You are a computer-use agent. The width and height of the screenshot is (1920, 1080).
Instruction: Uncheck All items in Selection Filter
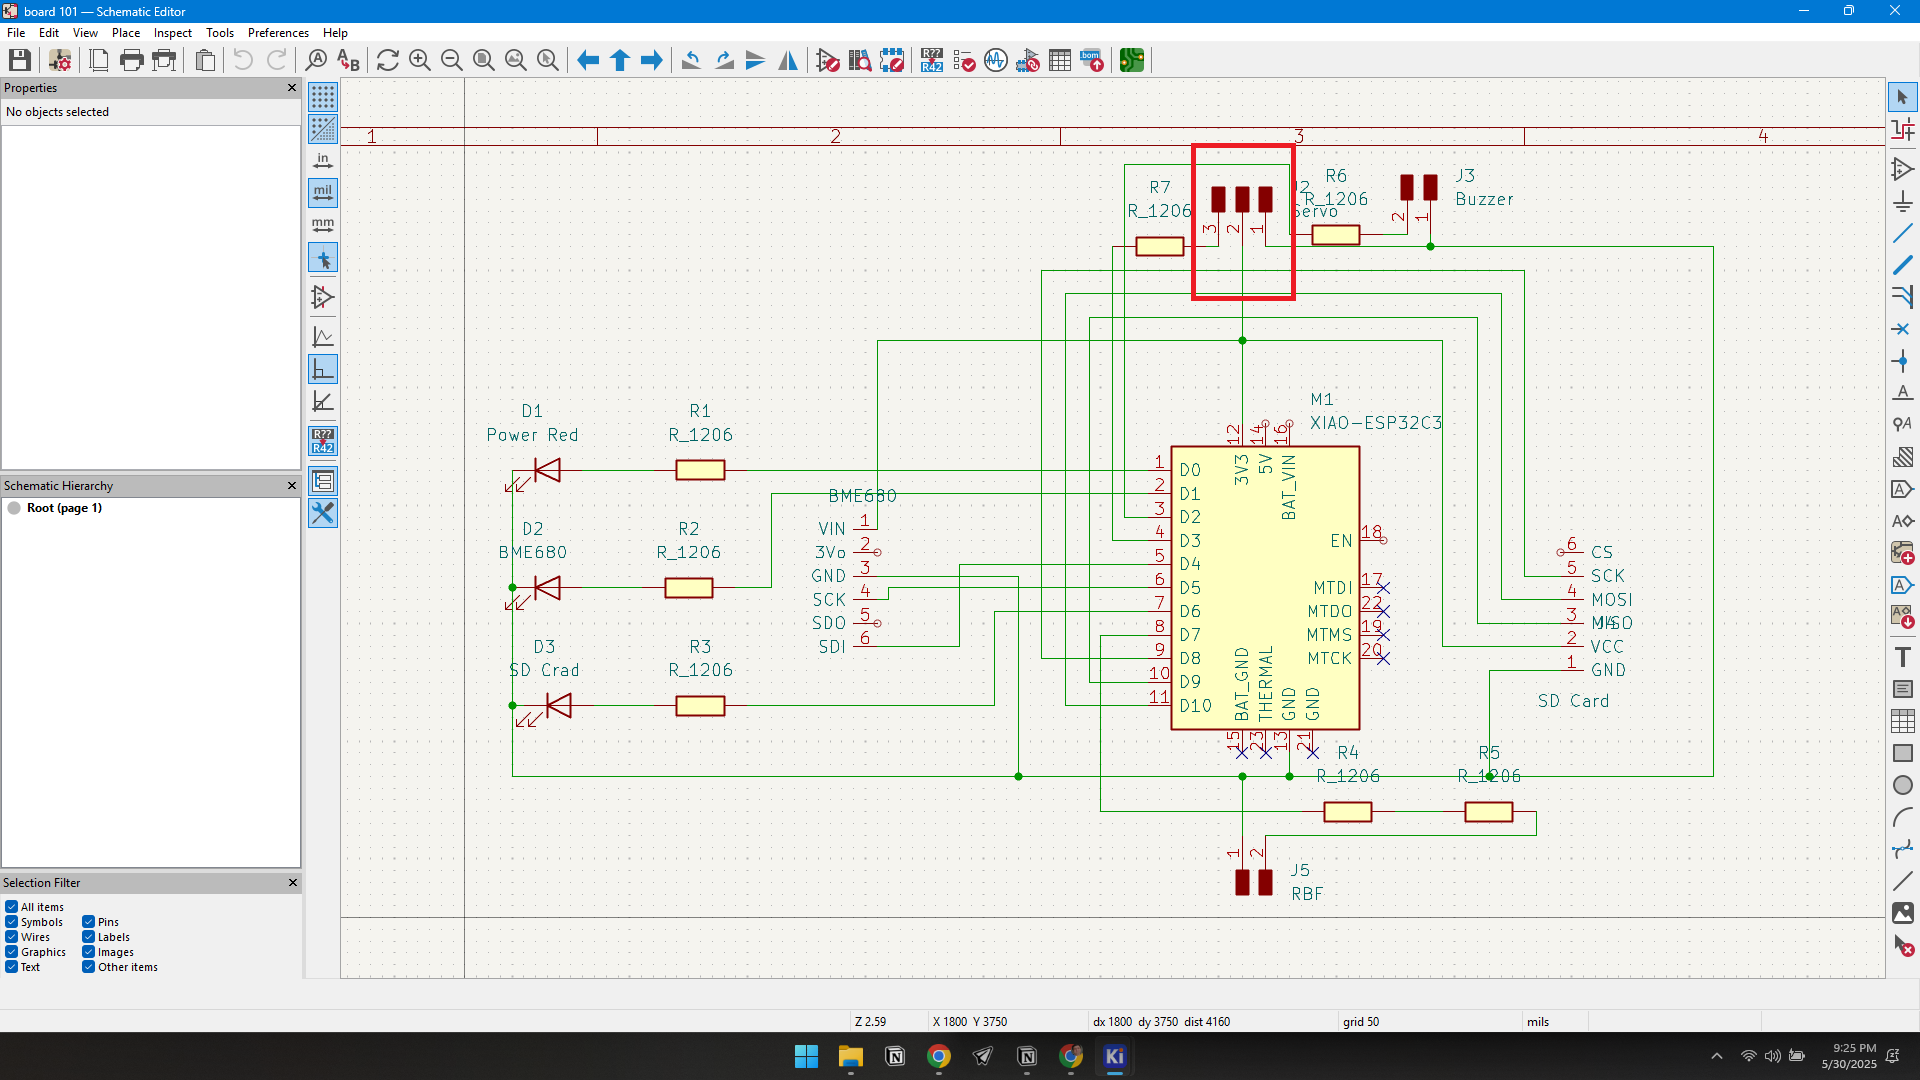coord(12,907)
